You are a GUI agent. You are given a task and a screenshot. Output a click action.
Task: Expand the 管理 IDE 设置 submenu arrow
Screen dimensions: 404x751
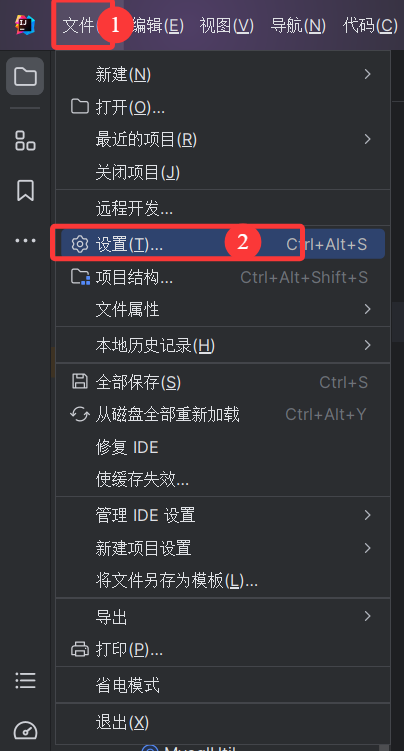pos(368,515)
